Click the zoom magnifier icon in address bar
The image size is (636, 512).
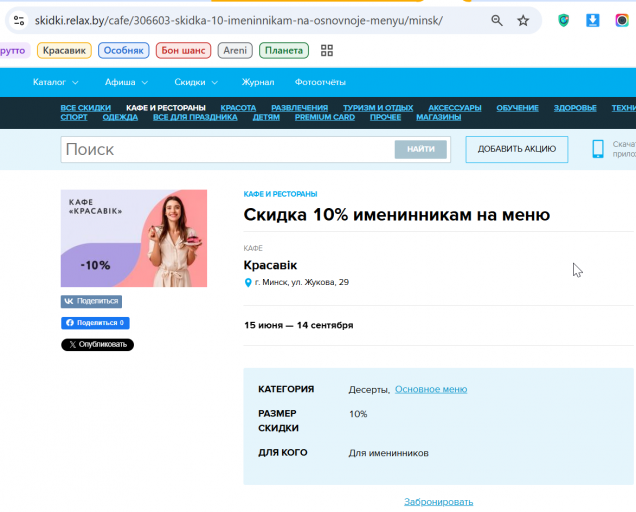coord(497,20)
